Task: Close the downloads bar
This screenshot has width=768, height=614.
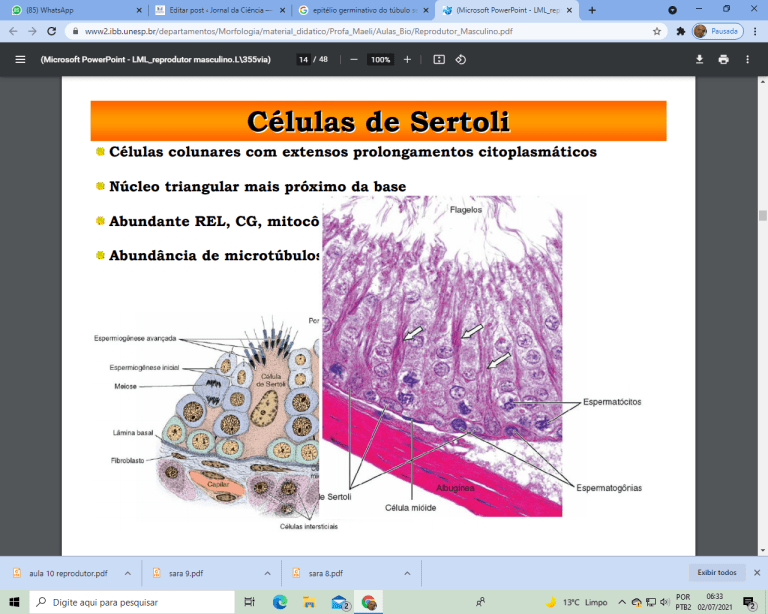Action: (x=757, y=572)
